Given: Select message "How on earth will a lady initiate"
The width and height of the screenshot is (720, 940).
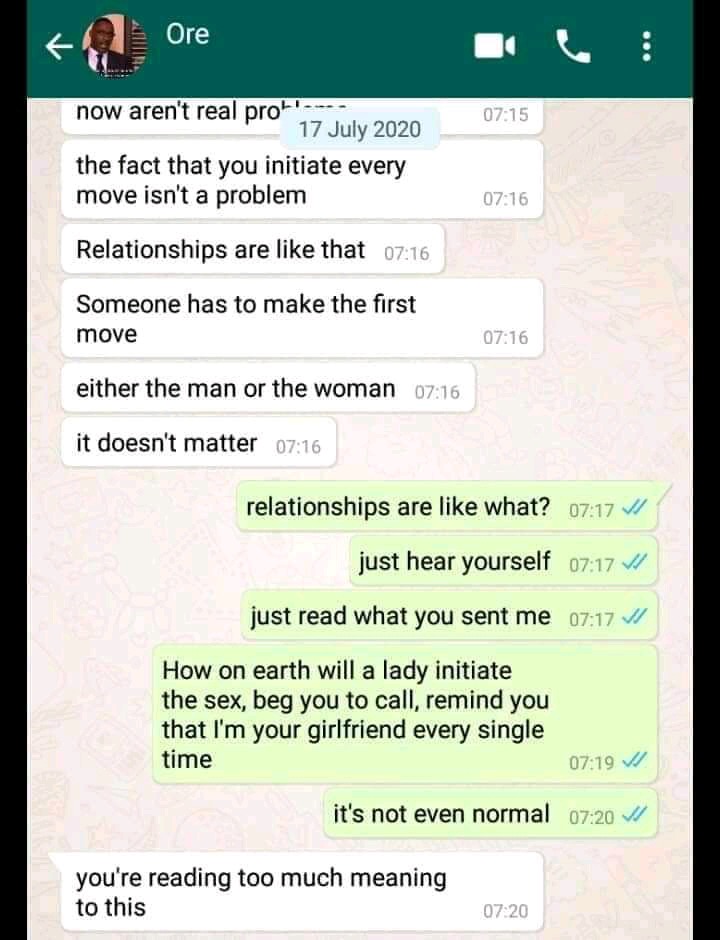Looking at the screenshot, I should (x=405, y=715).
